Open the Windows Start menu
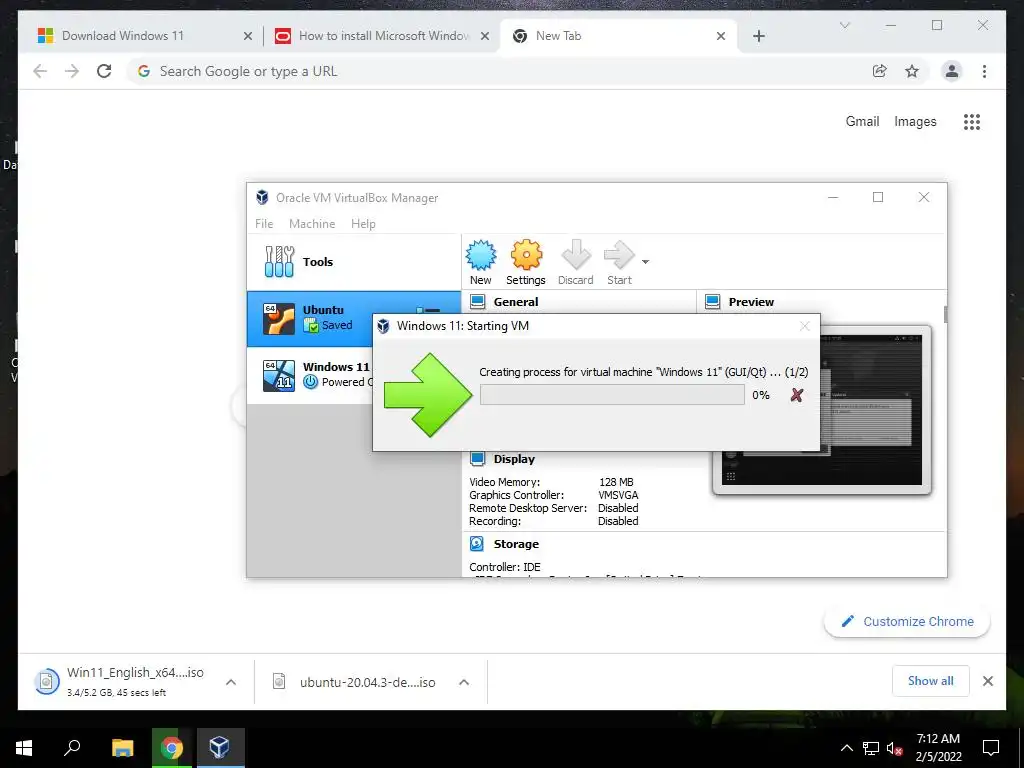The width and height of the screenshot is (1024, 768). pyautogui.click(x=24, y=748)
